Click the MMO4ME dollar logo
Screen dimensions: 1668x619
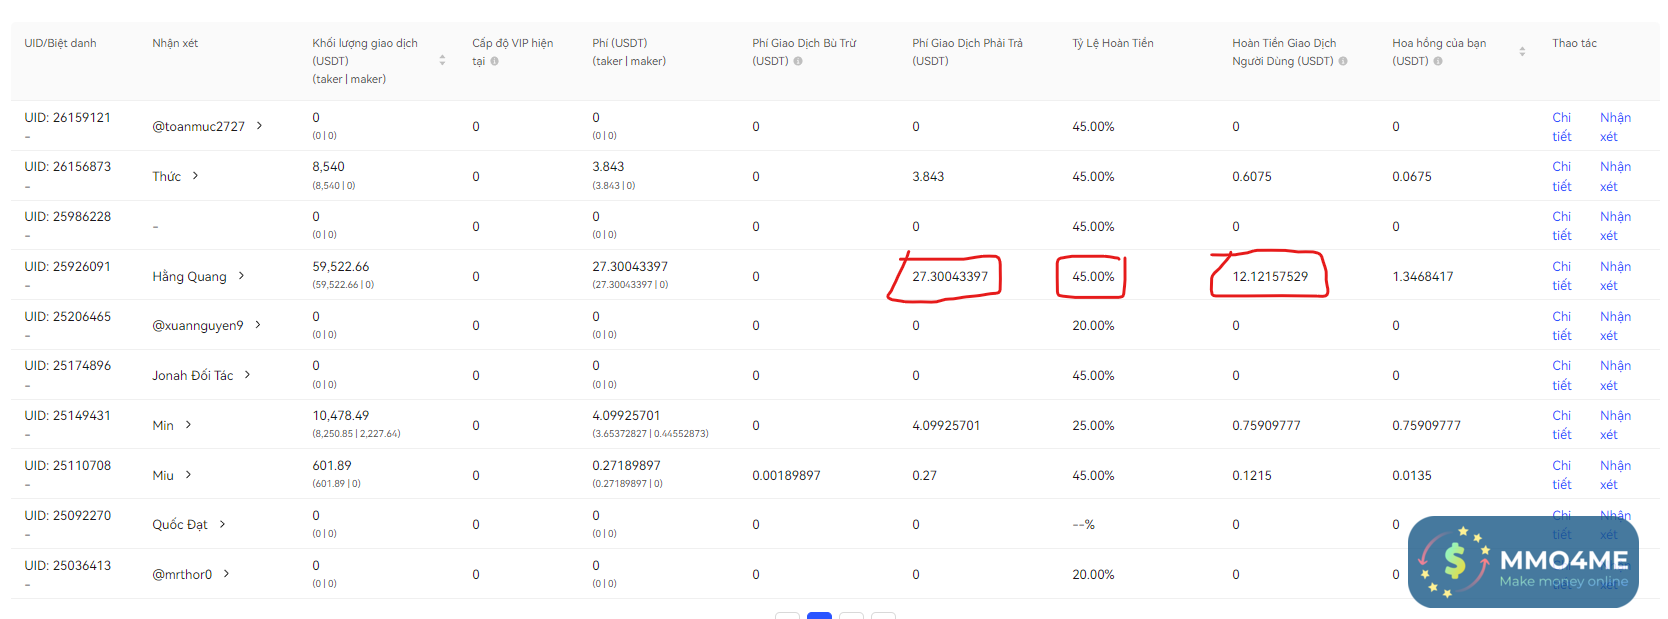[x=1455, y=561]
